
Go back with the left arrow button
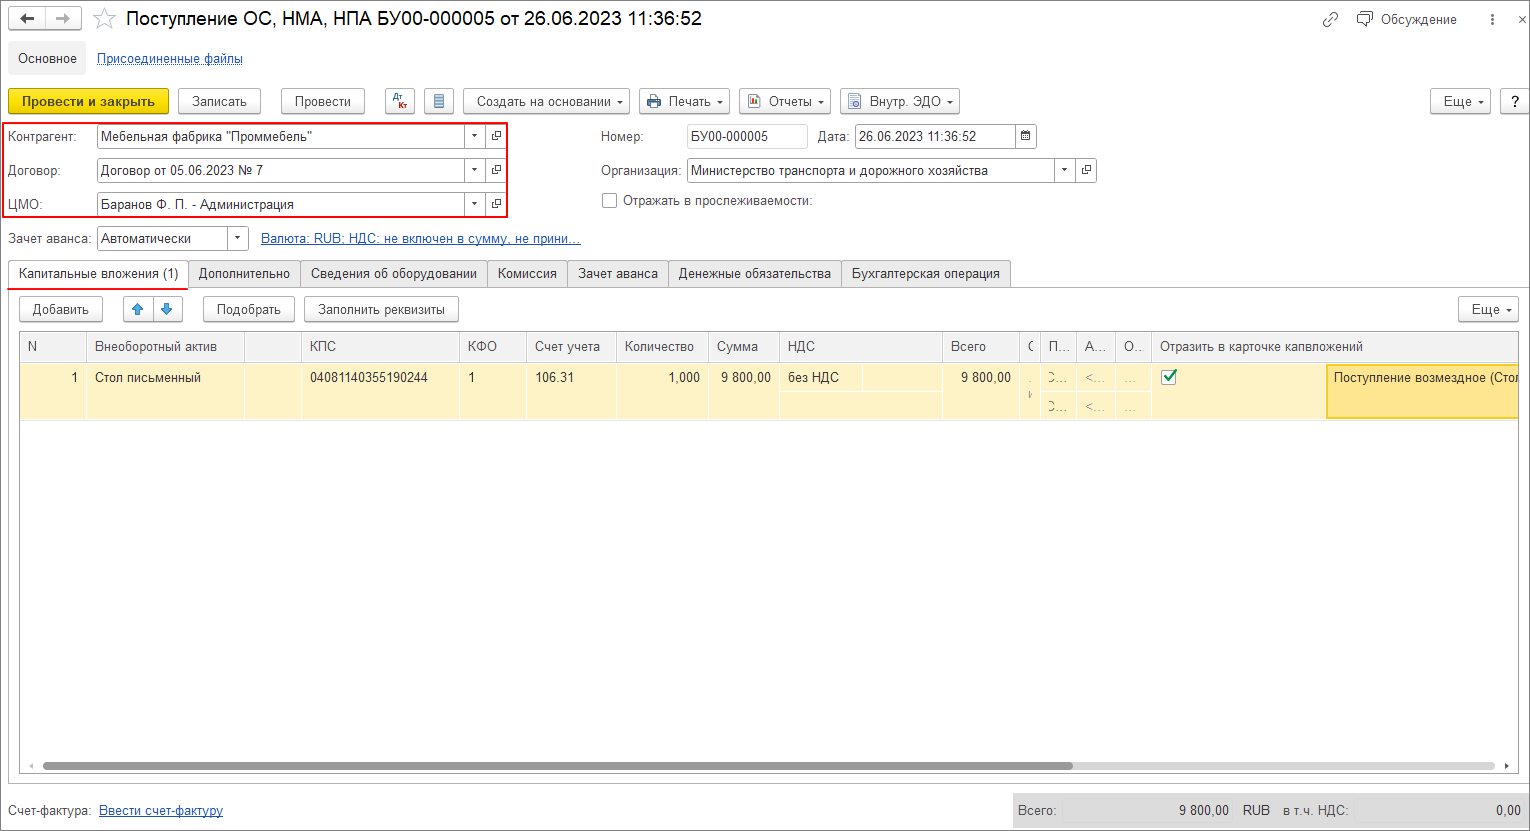point(27,18)
